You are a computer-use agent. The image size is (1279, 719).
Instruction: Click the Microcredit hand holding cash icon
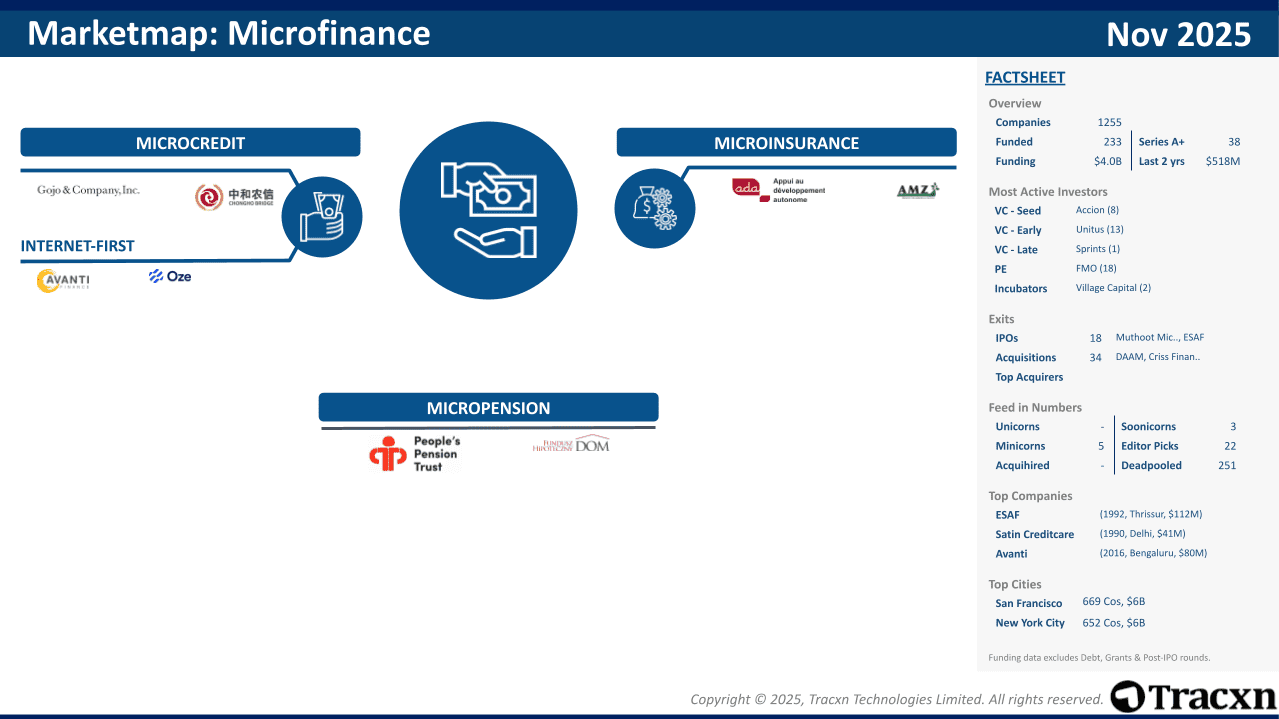tap(322, 216)
